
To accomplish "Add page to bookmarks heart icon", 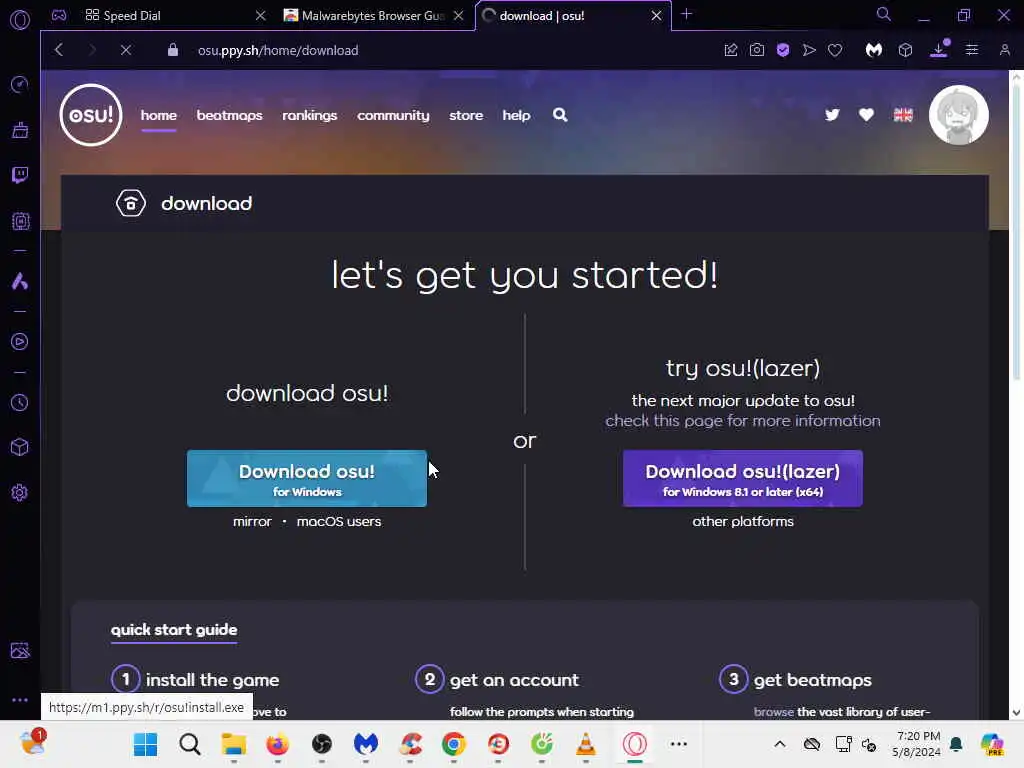I will pyautogui.click(x=835, y=50).
